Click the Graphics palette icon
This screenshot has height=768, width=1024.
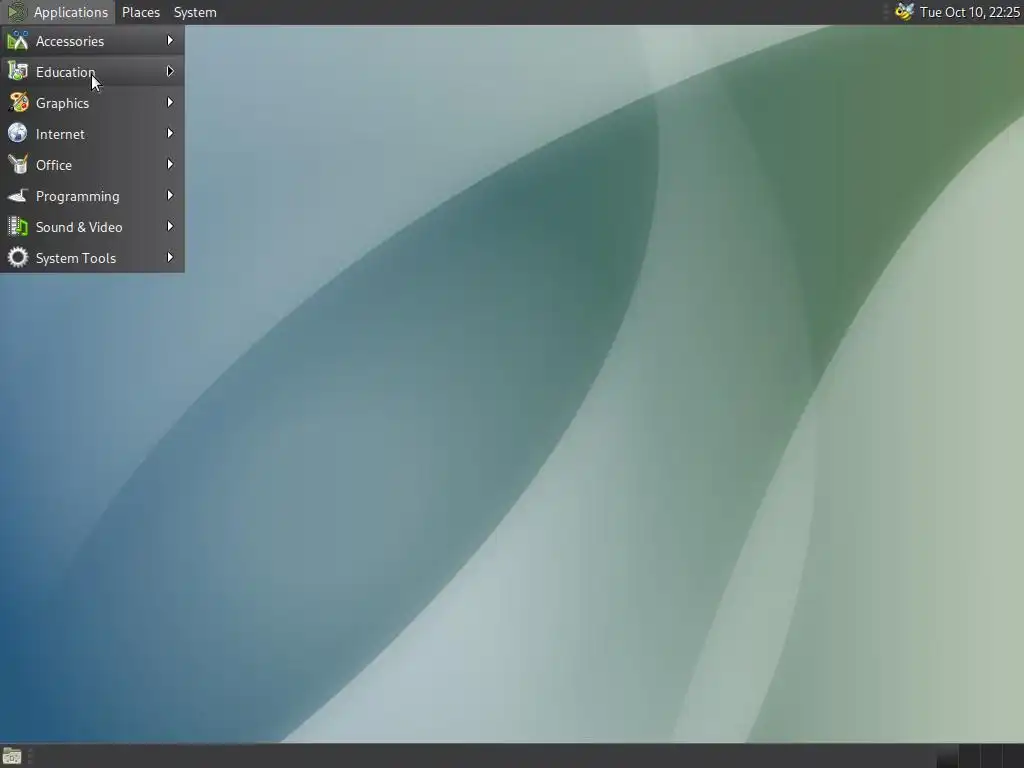(x=18, y=103)
